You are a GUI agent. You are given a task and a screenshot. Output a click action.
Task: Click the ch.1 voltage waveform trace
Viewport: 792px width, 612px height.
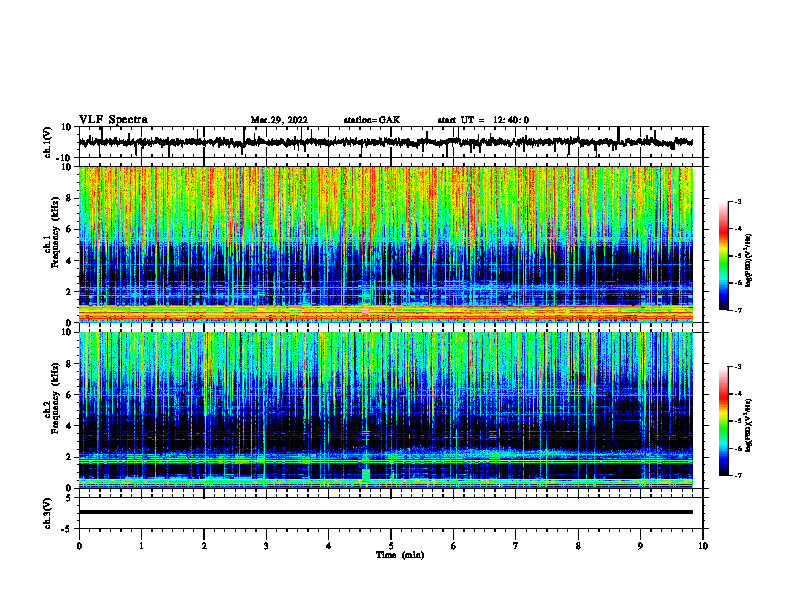click(x=385, y=142)
